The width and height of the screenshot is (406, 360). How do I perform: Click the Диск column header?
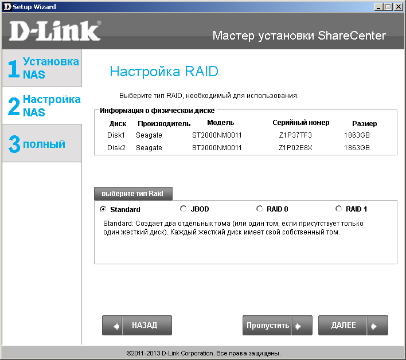118,124
